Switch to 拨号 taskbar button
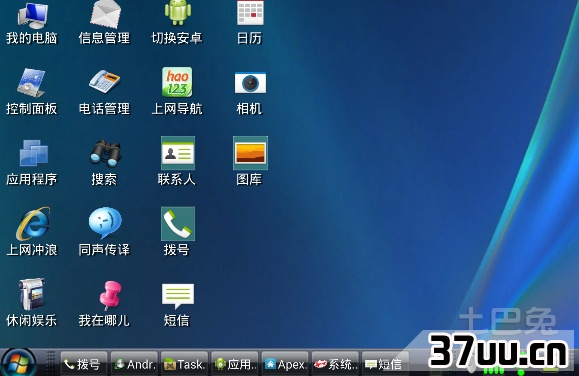 click(x=84, y=364)
